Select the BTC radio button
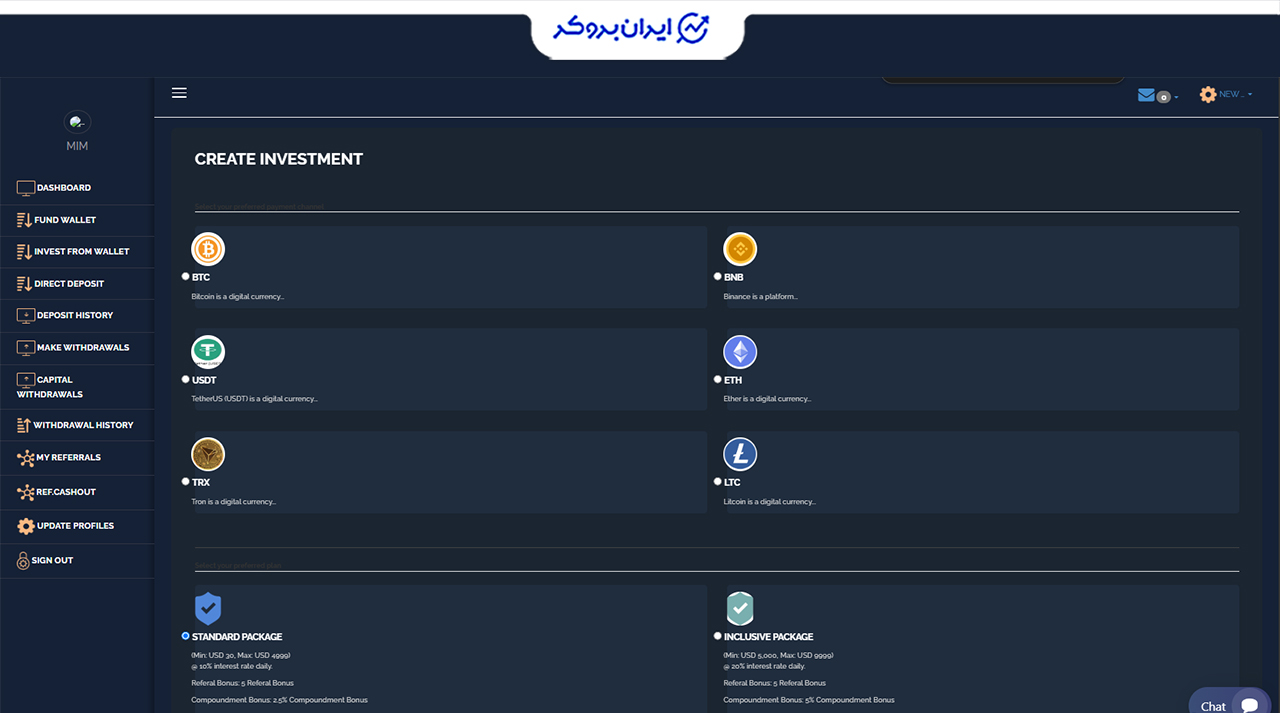This screenshot has height=713, width=1280. tap(186, 276)
